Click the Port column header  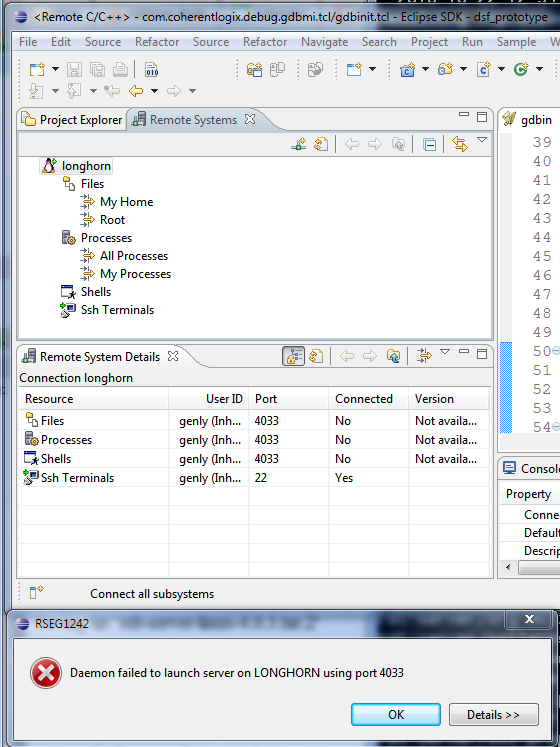[289, 399]
